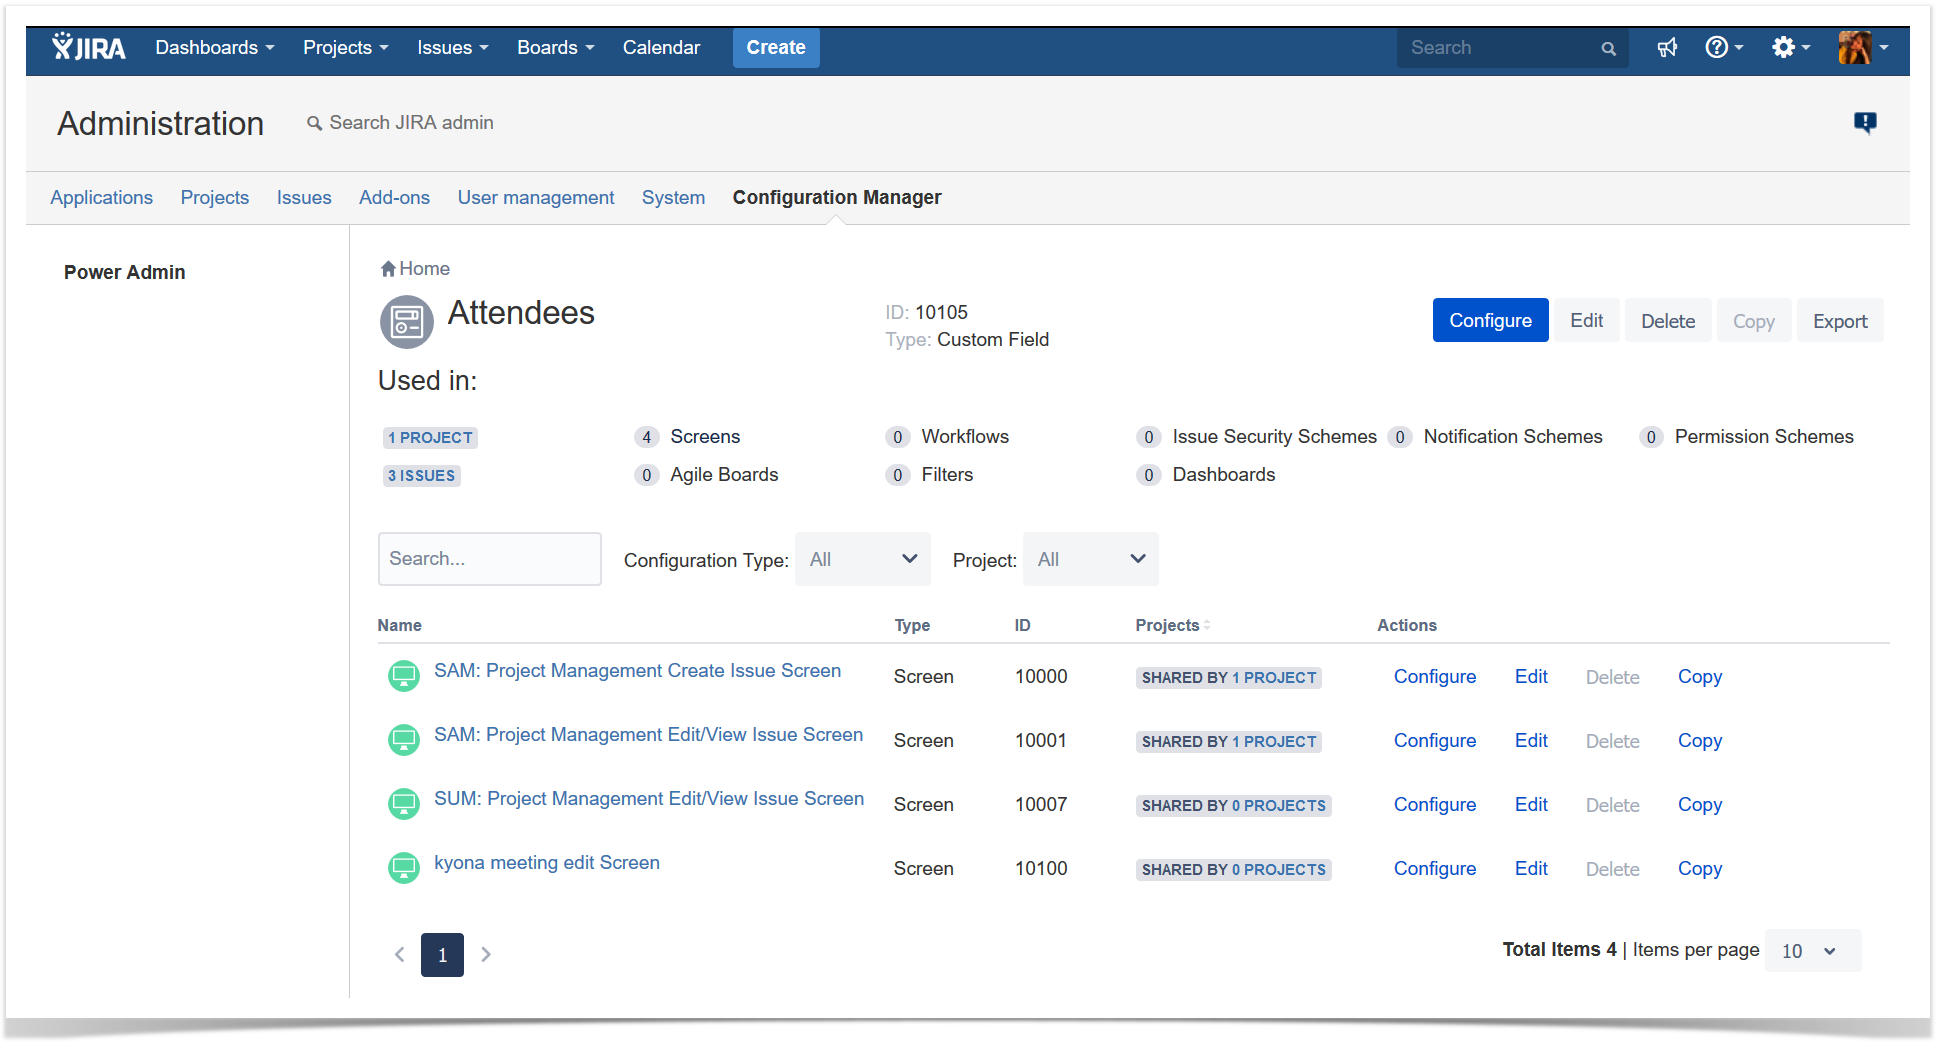The height and width of the screenshot is (1047, 1944).
Task: Click the JIRA logo
Action: coord(89,47)
